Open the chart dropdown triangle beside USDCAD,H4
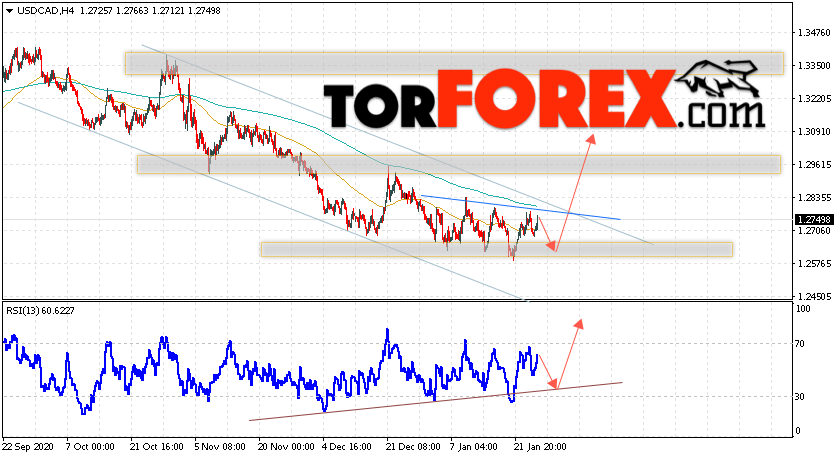 click(x=10, y=11)
